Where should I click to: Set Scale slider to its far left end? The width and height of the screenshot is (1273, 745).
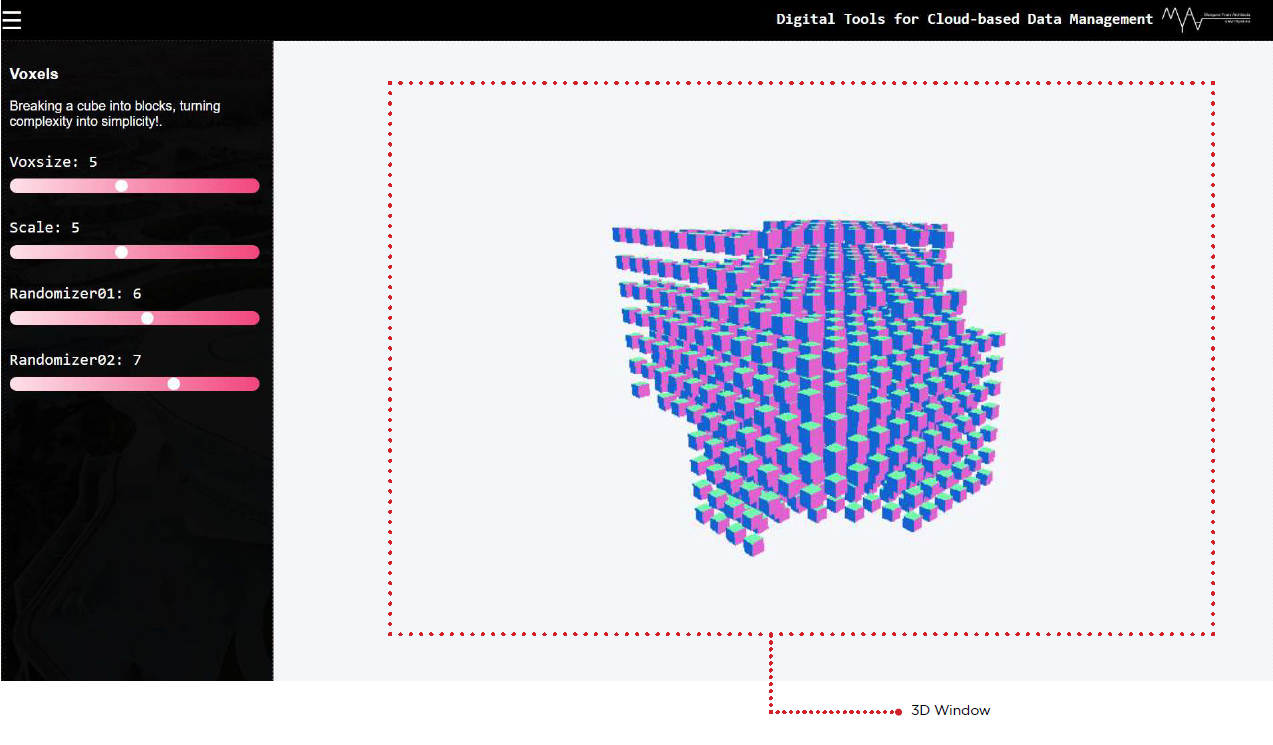coord(14,252)
